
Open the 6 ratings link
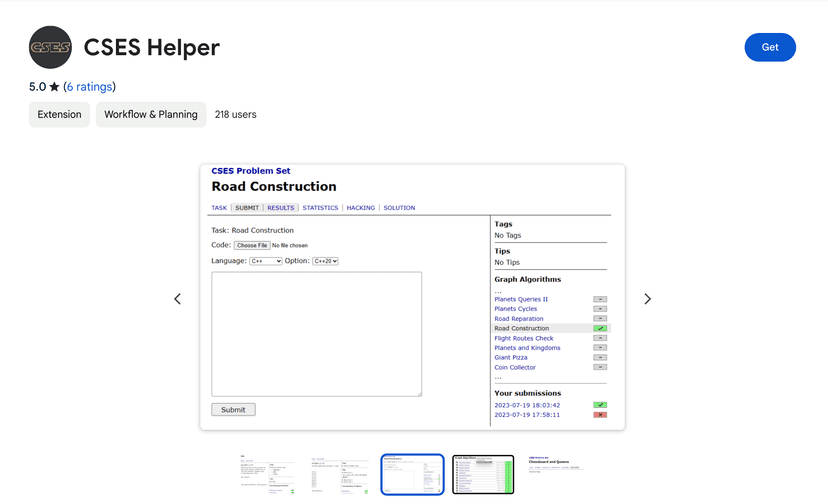pos(89,87)
